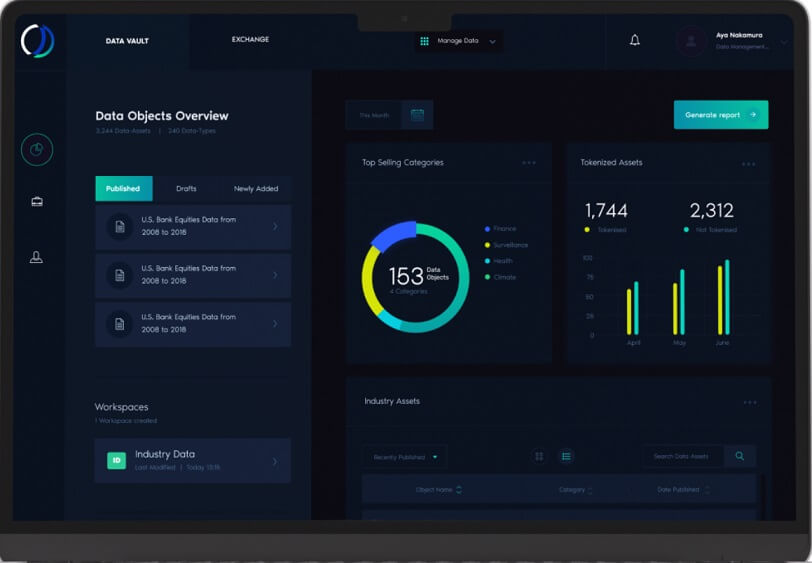Click the notification bell icon

coord(634,41)
